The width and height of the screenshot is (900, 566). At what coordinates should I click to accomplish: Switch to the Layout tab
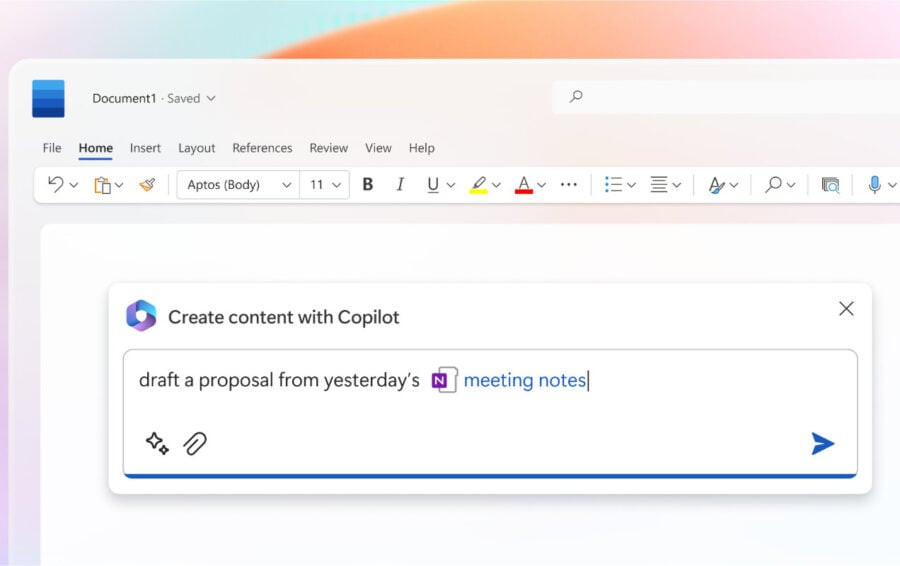point(196,148)
